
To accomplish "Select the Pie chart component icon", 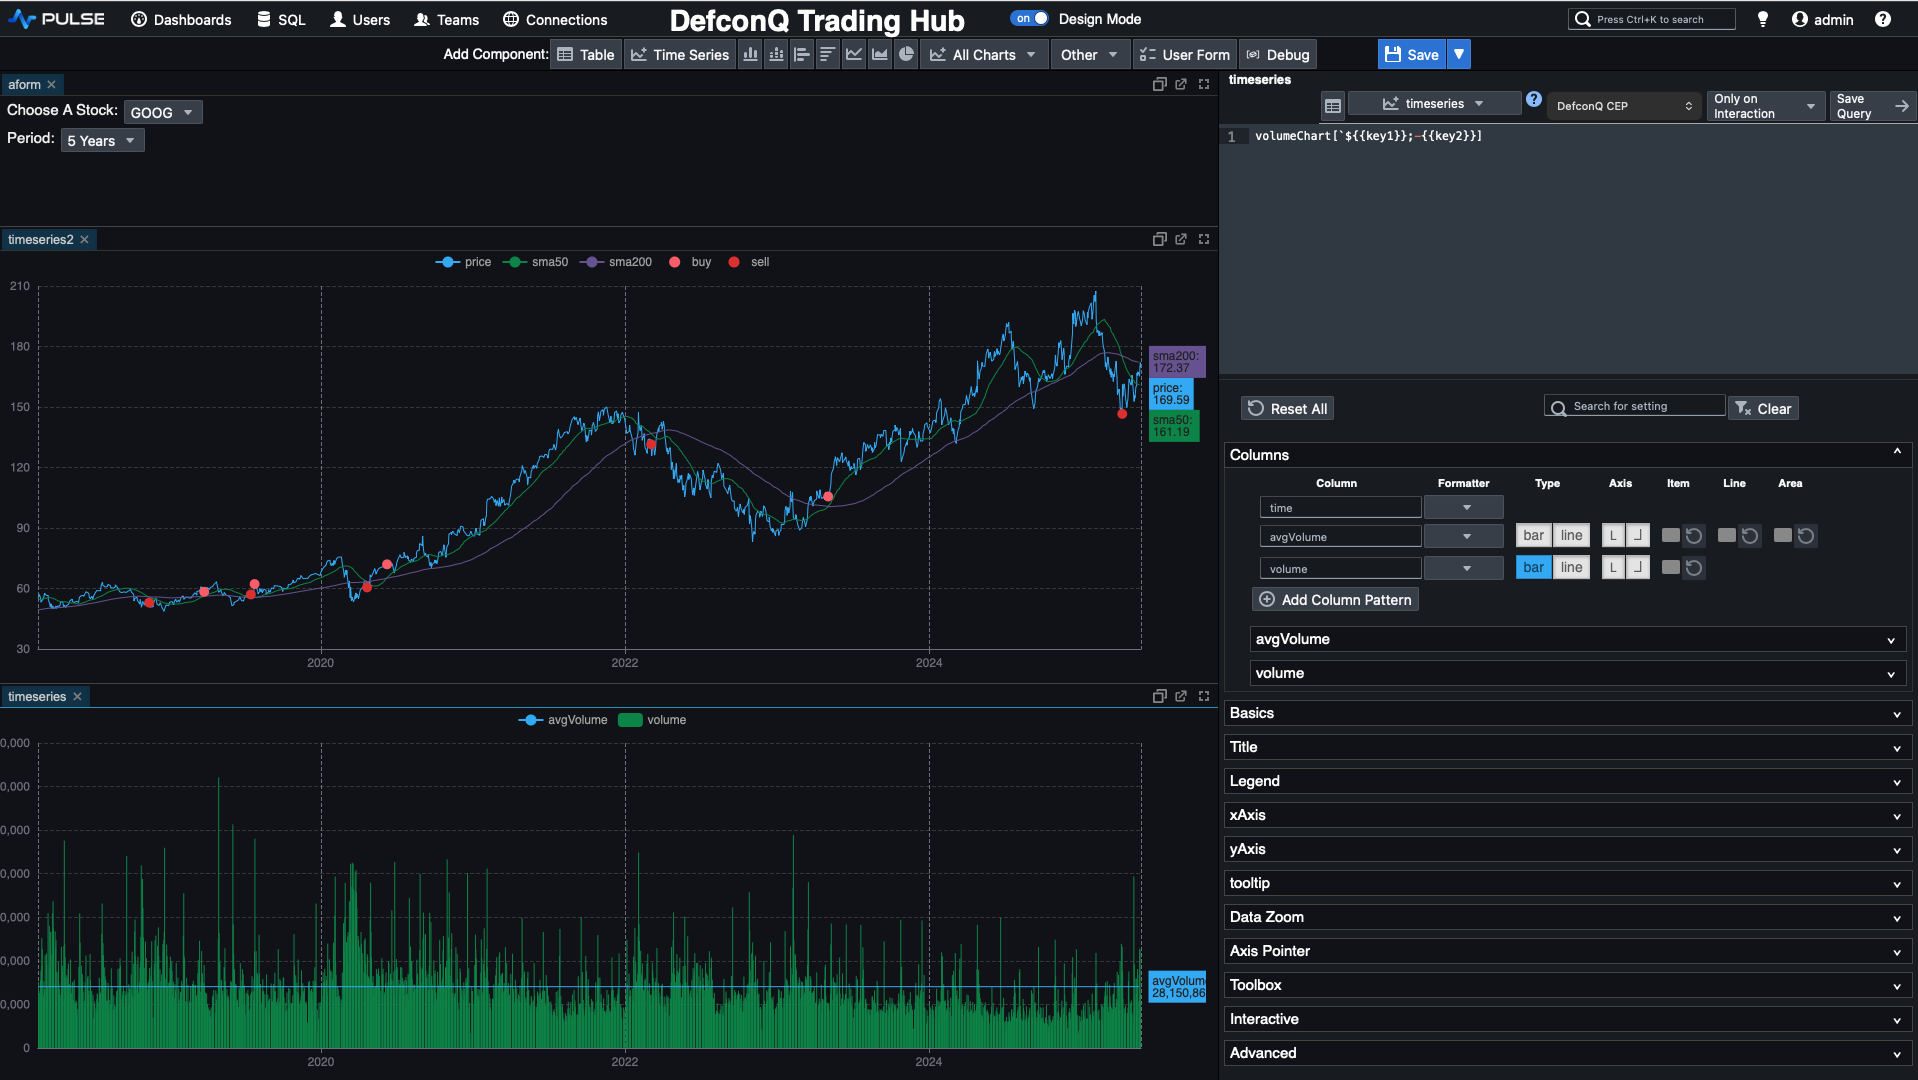I will point(905,55).
